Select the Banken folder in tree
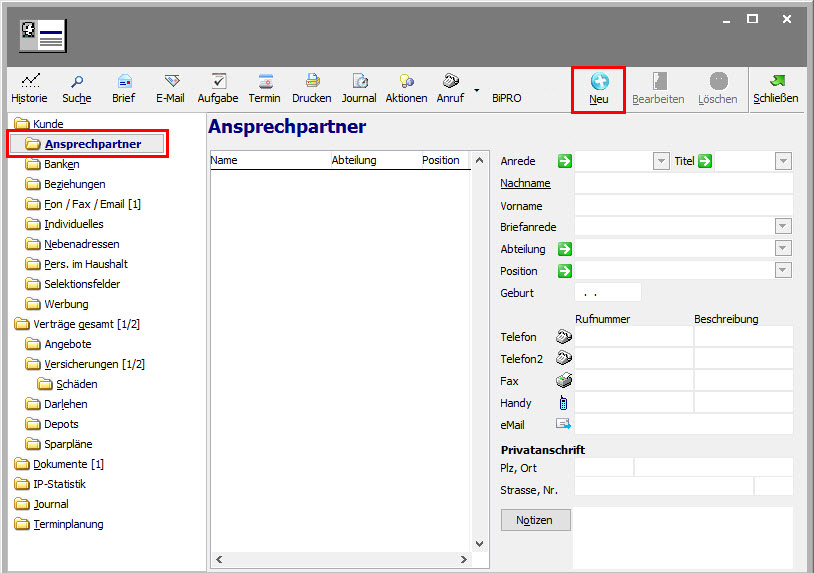814x573 pixels. 62,164
